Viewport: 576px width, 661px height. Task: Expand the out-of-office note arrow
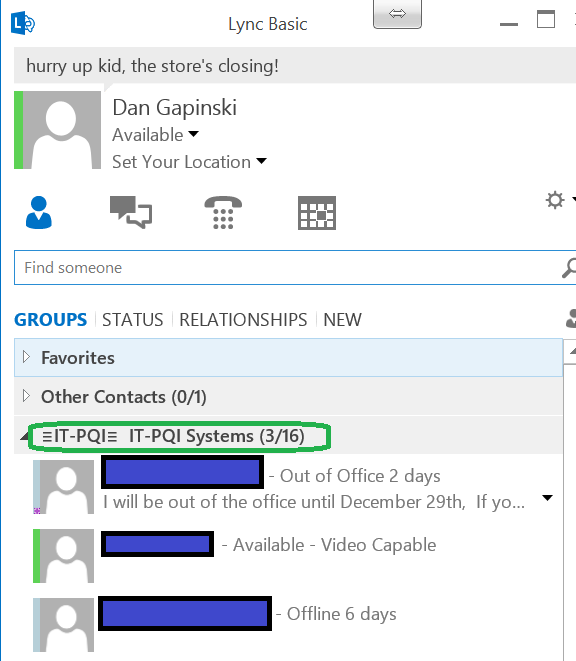point(547,498)
